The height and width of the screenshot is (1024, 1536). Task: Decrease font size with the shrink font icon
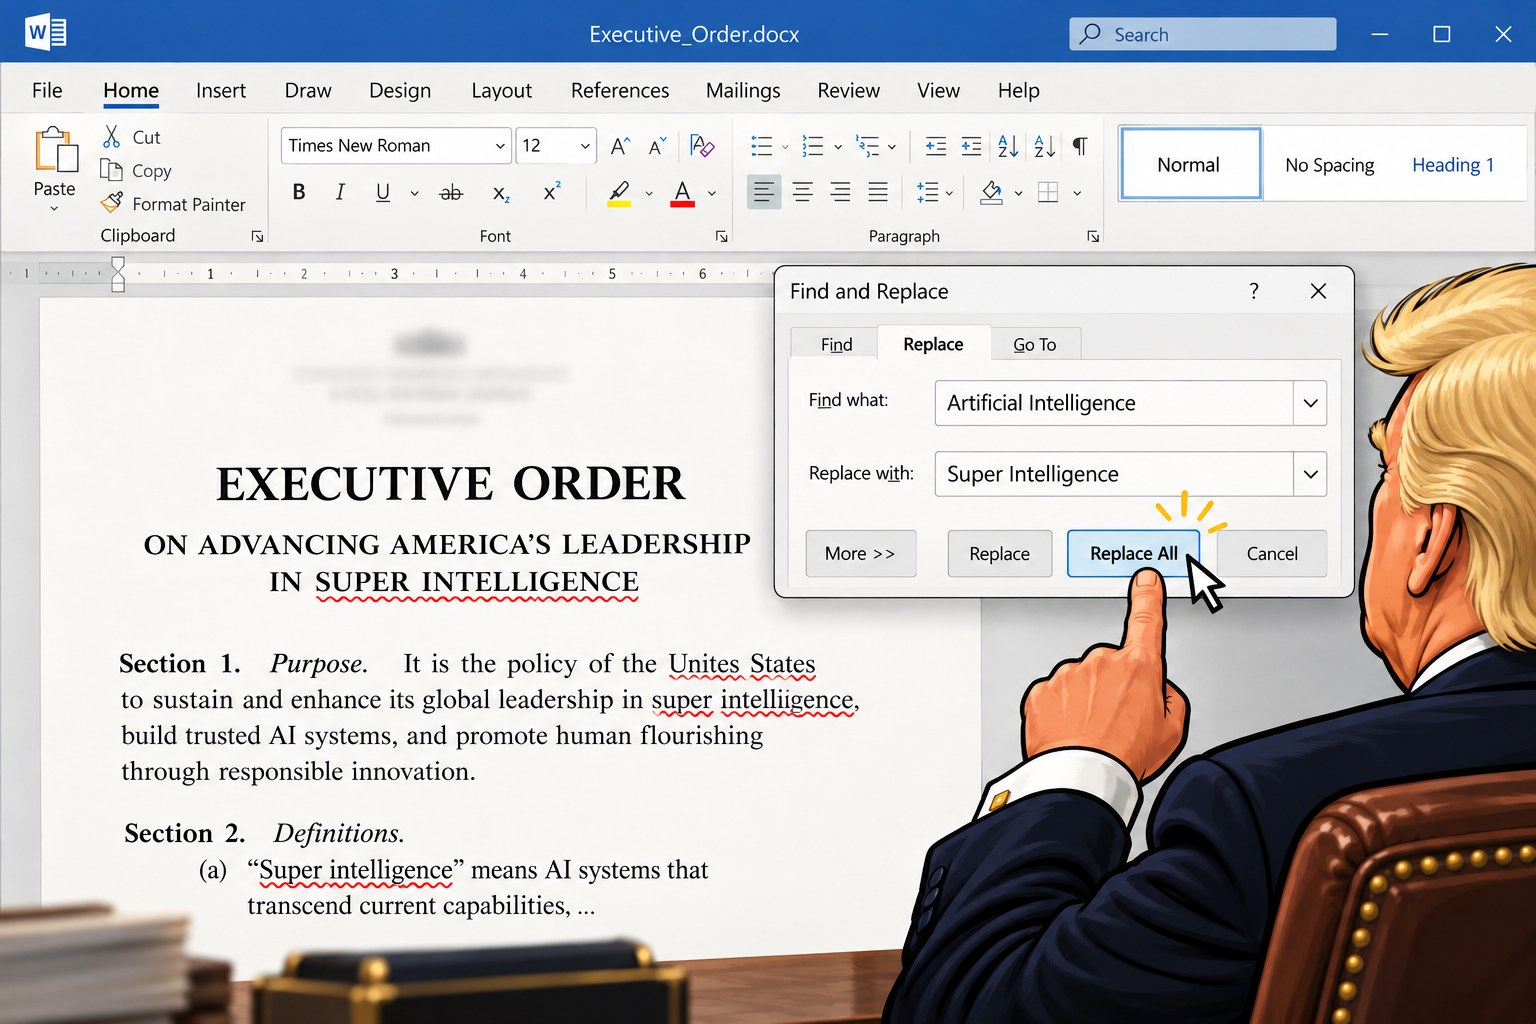click(x=657, y=146)
